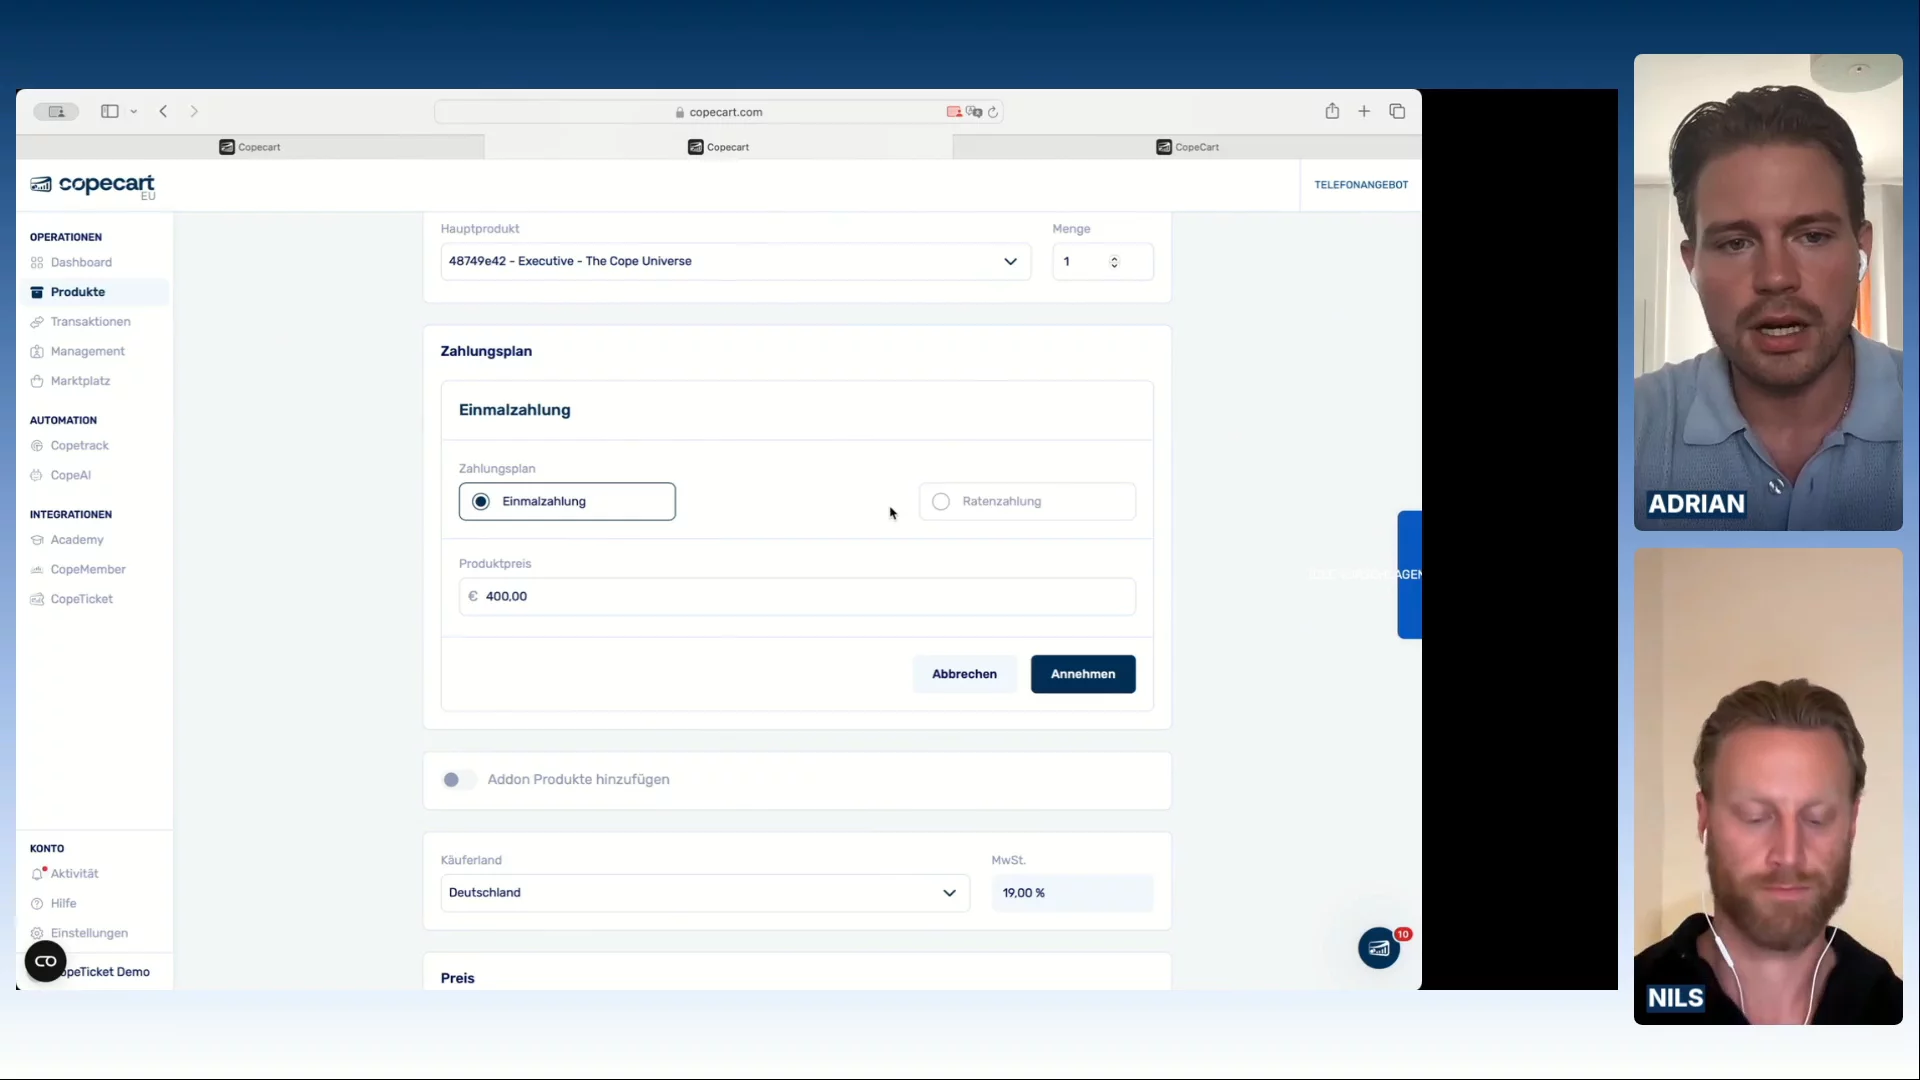Viewport: 1920px width, 1080px height.
Task: Select the Ratenzahlung radio option
Action: 941,502
